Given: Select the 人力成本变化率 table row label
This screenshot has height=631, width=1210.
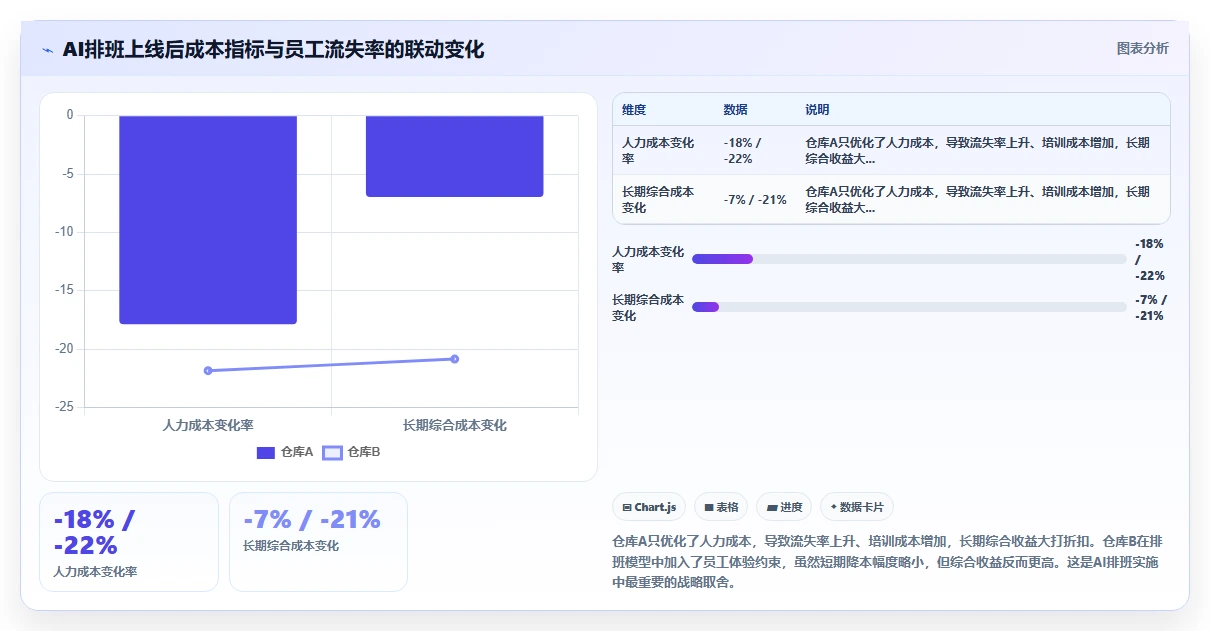Looking at the screenshot, I should pyautogui.click(x=658, y=151).
